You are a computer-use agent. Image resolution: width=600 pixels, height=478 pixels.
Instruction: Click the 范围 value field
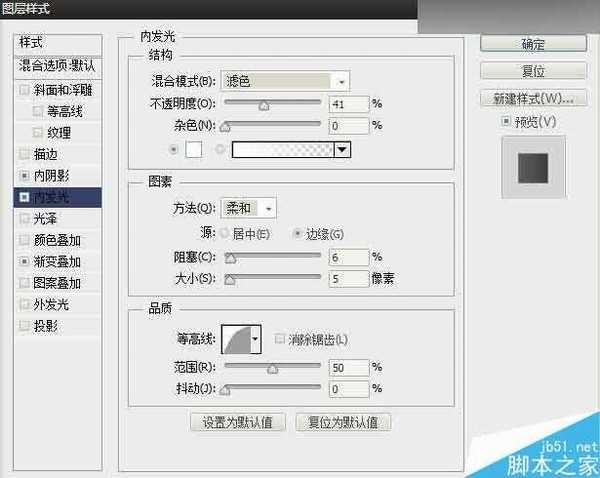click(349, 368)
